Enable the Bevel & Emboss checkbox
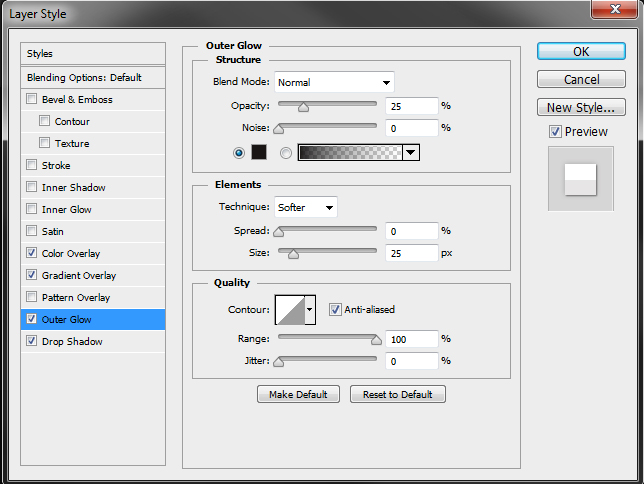The image size is (644, 484). click(x=32, y=99)
